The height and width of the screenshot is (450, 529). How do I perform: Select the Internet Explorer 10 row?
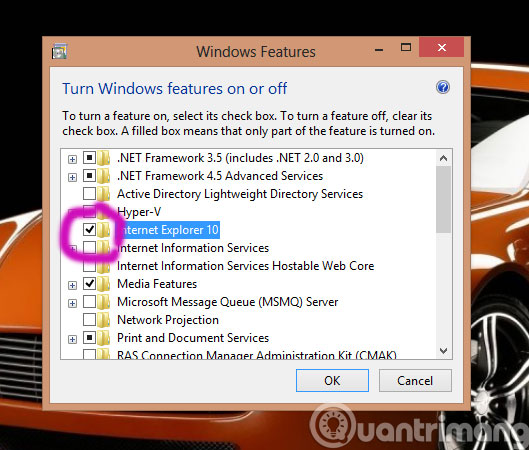(x=168, y=230)
